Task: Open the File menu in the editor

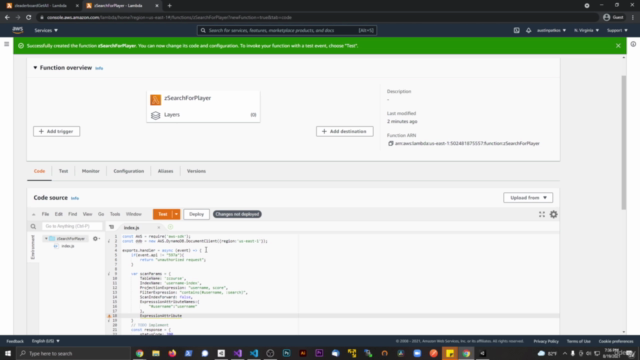Action: click(x=45, y=214)
